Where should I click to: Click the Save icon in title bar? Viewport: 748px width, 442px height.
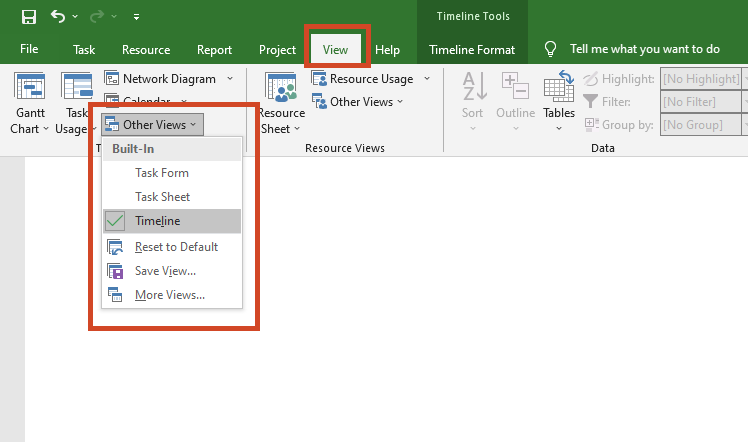pos(29,16)
